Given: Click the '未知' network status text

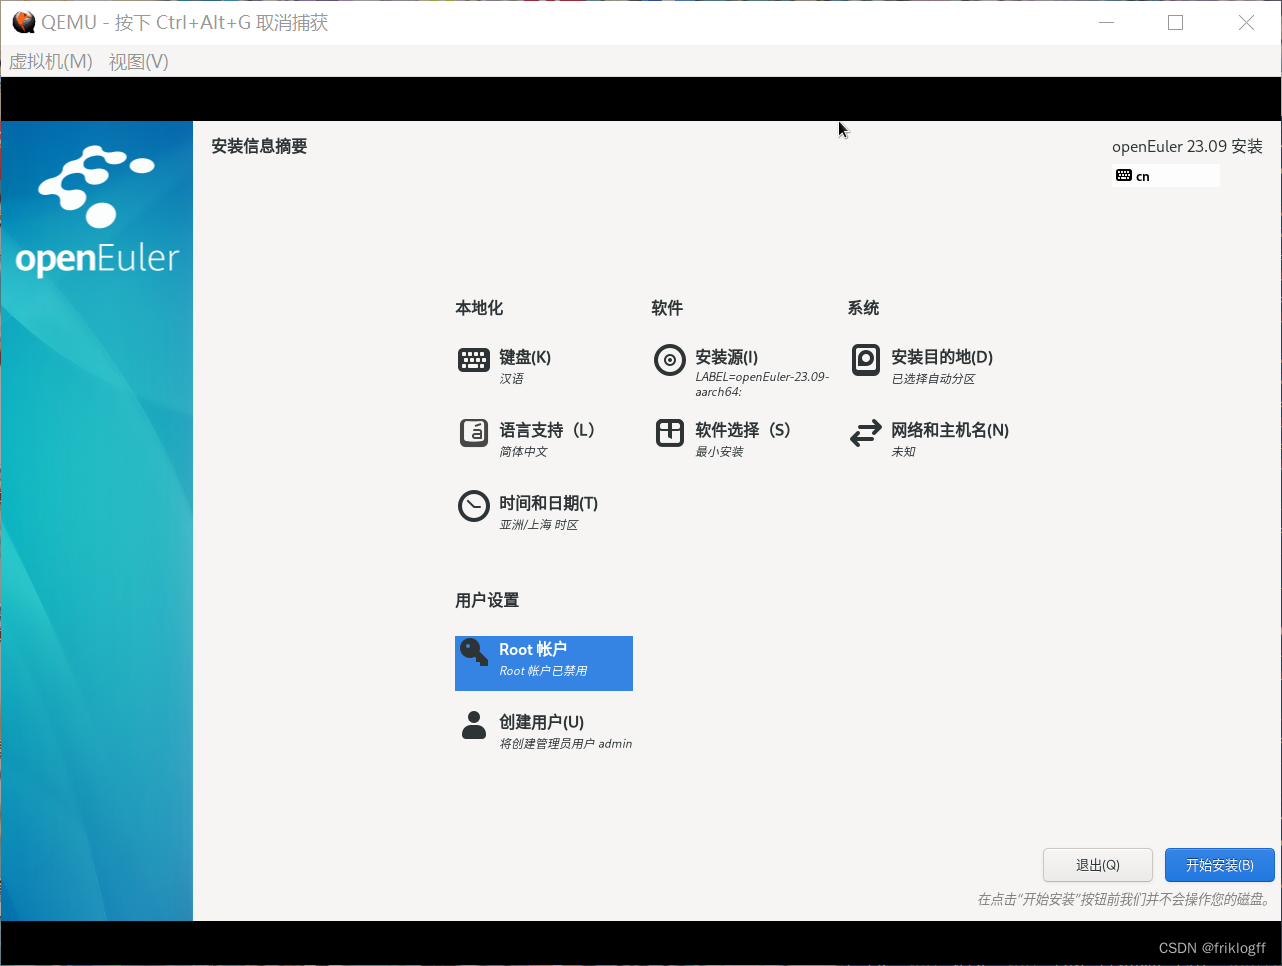Looking at the screenshot, I should (903, 452).
